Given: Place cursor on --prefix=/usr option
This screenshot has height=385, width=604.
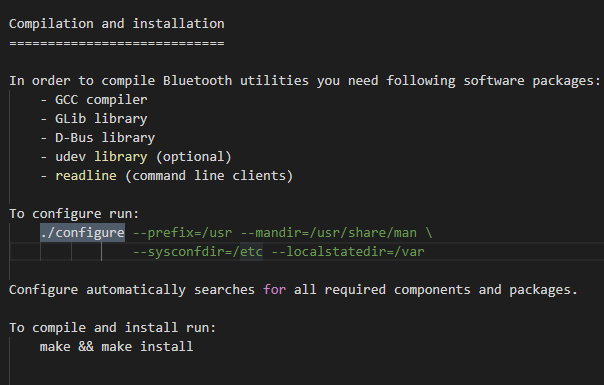Looking at the screenshot, I should 182,233.
